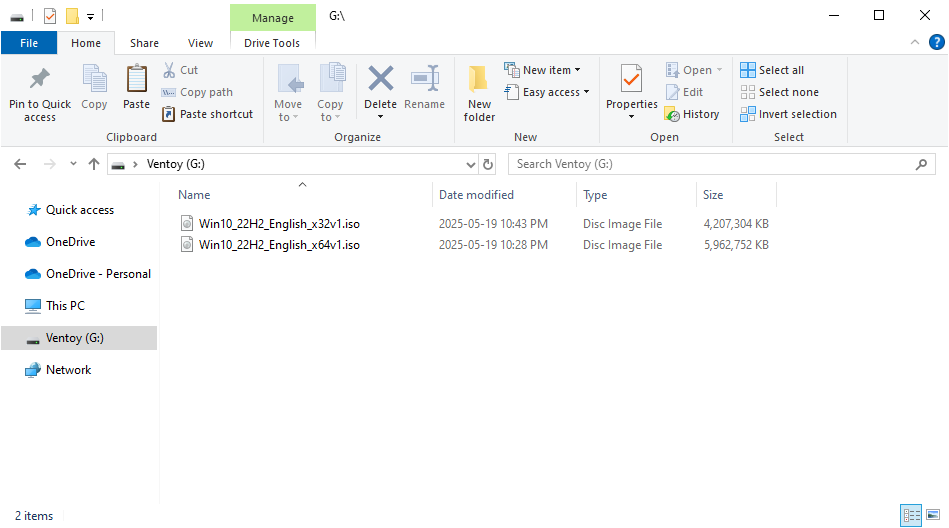This screenshot has height=528, width=949.
Task: Click Pin to Quick access icon
Action: click(40, 79)
